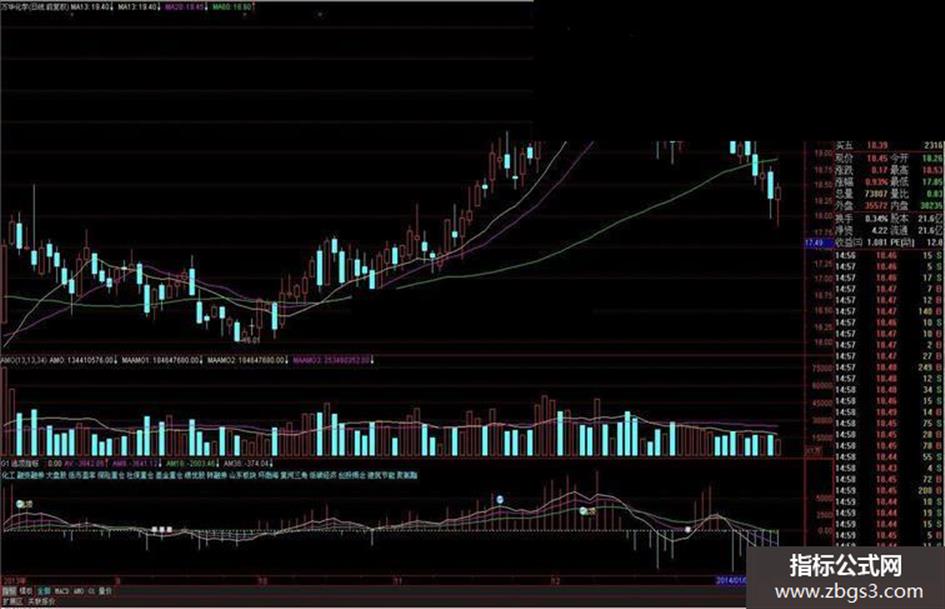
Task: Click the 2014/01 date marker on time axis
Action: coord(730,580)
